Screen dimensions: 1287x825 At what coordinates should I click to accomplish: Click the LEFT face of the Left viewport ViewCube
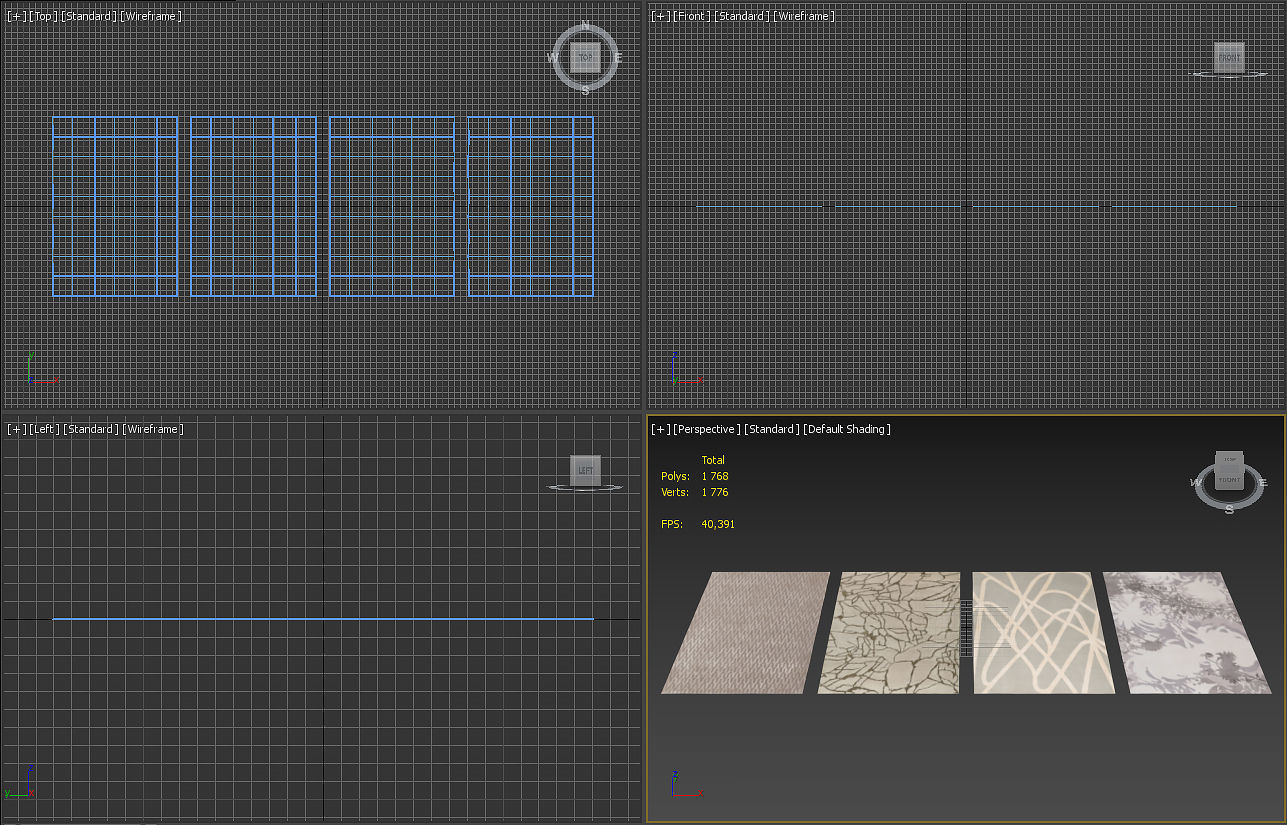pyautogui.click(x=585, y=470)
